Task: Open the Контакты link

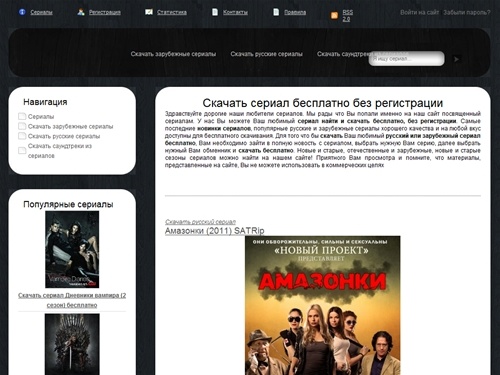Action: click(x=235, y=12)
